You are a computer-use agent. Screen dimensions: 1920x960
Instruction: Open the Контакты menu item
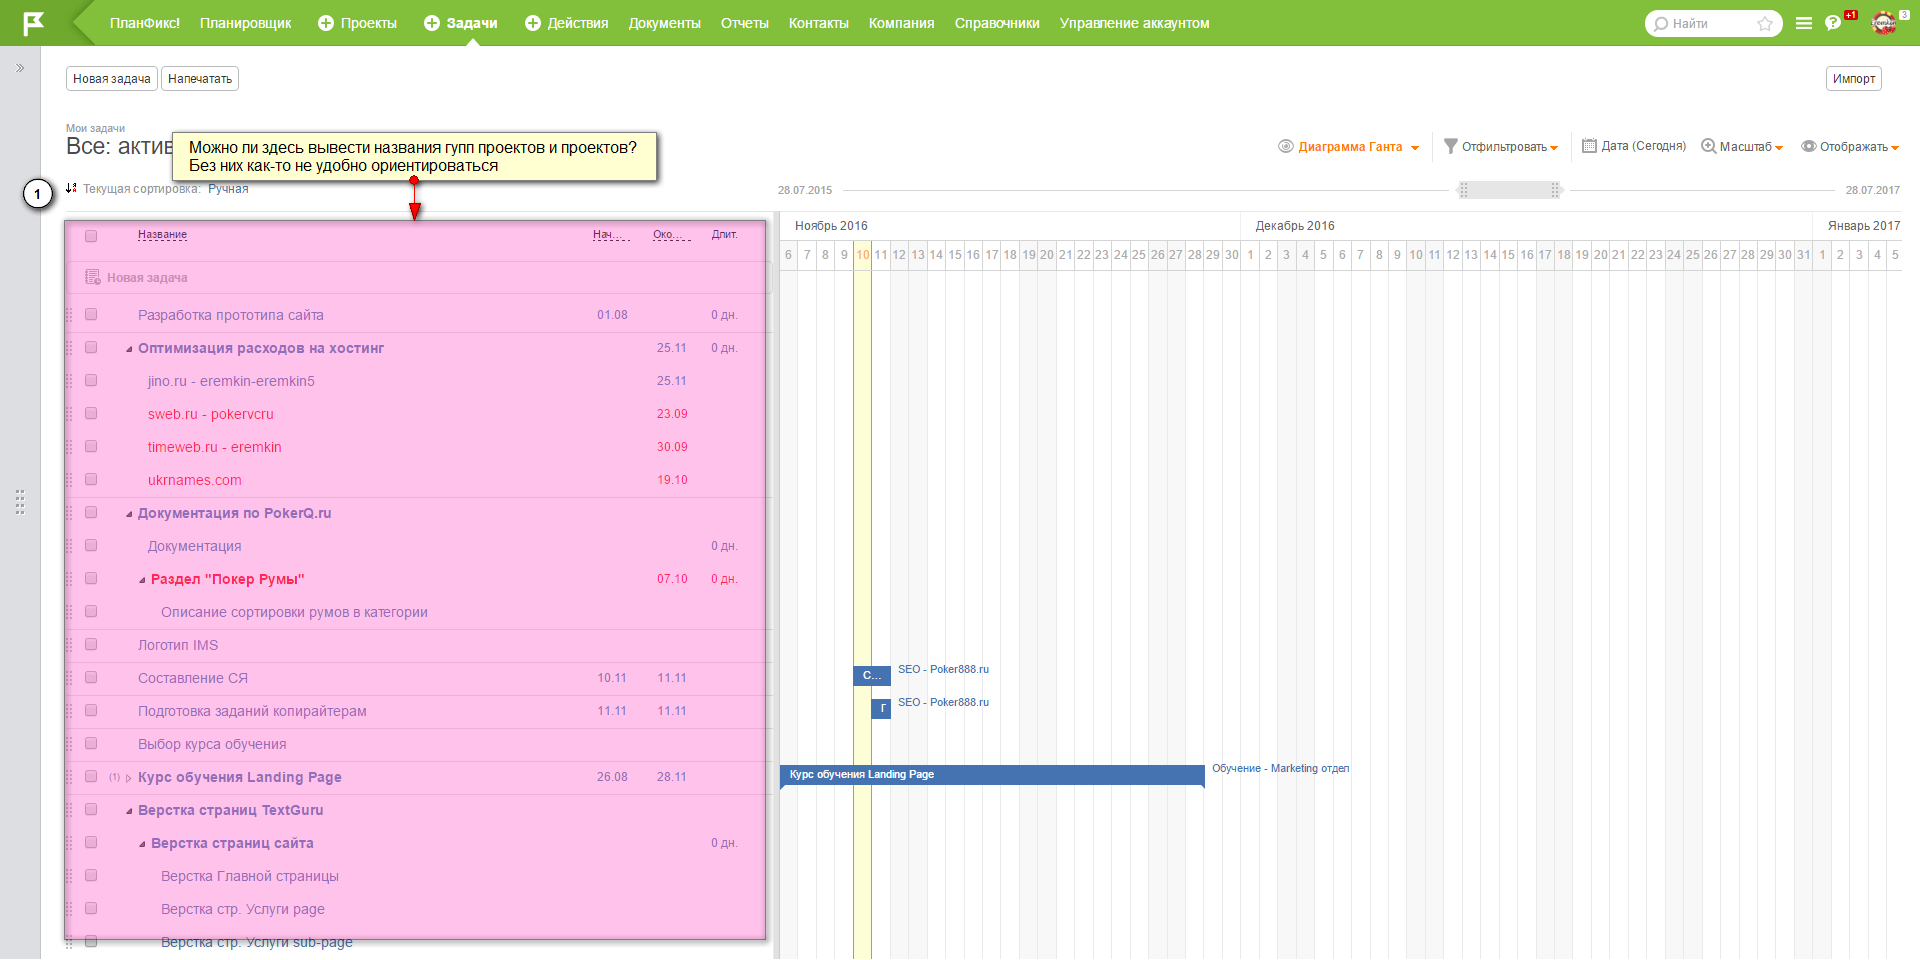(x=819, y=23)
